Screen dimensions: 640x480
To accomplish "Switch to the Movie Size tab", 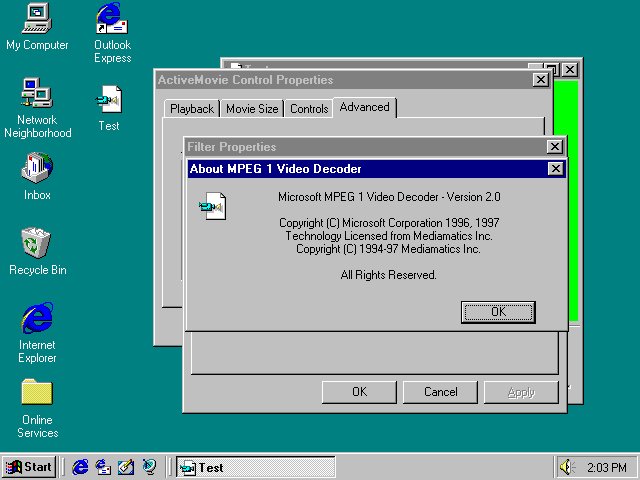I will pyautogui.click(x=252, y=109).
